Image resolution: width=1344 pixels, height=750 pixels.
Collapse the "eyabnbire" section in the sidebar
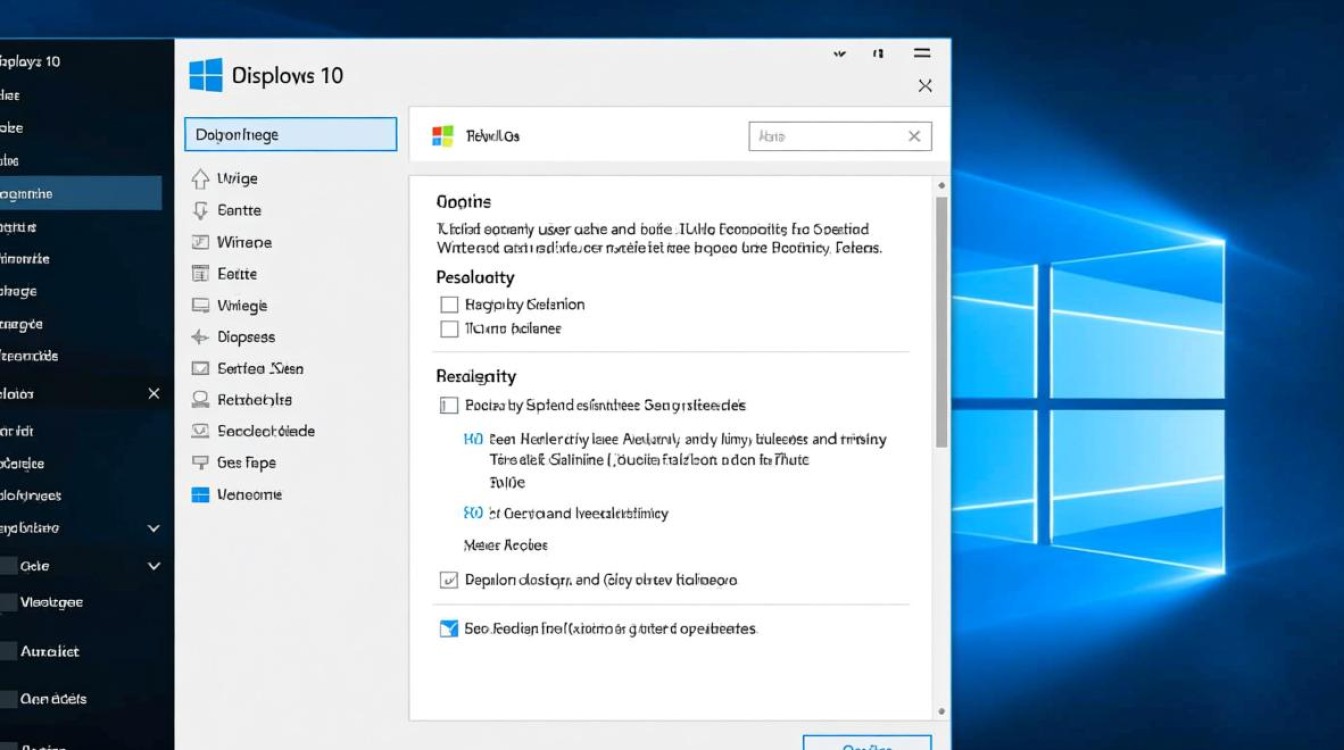coord(152,528)
